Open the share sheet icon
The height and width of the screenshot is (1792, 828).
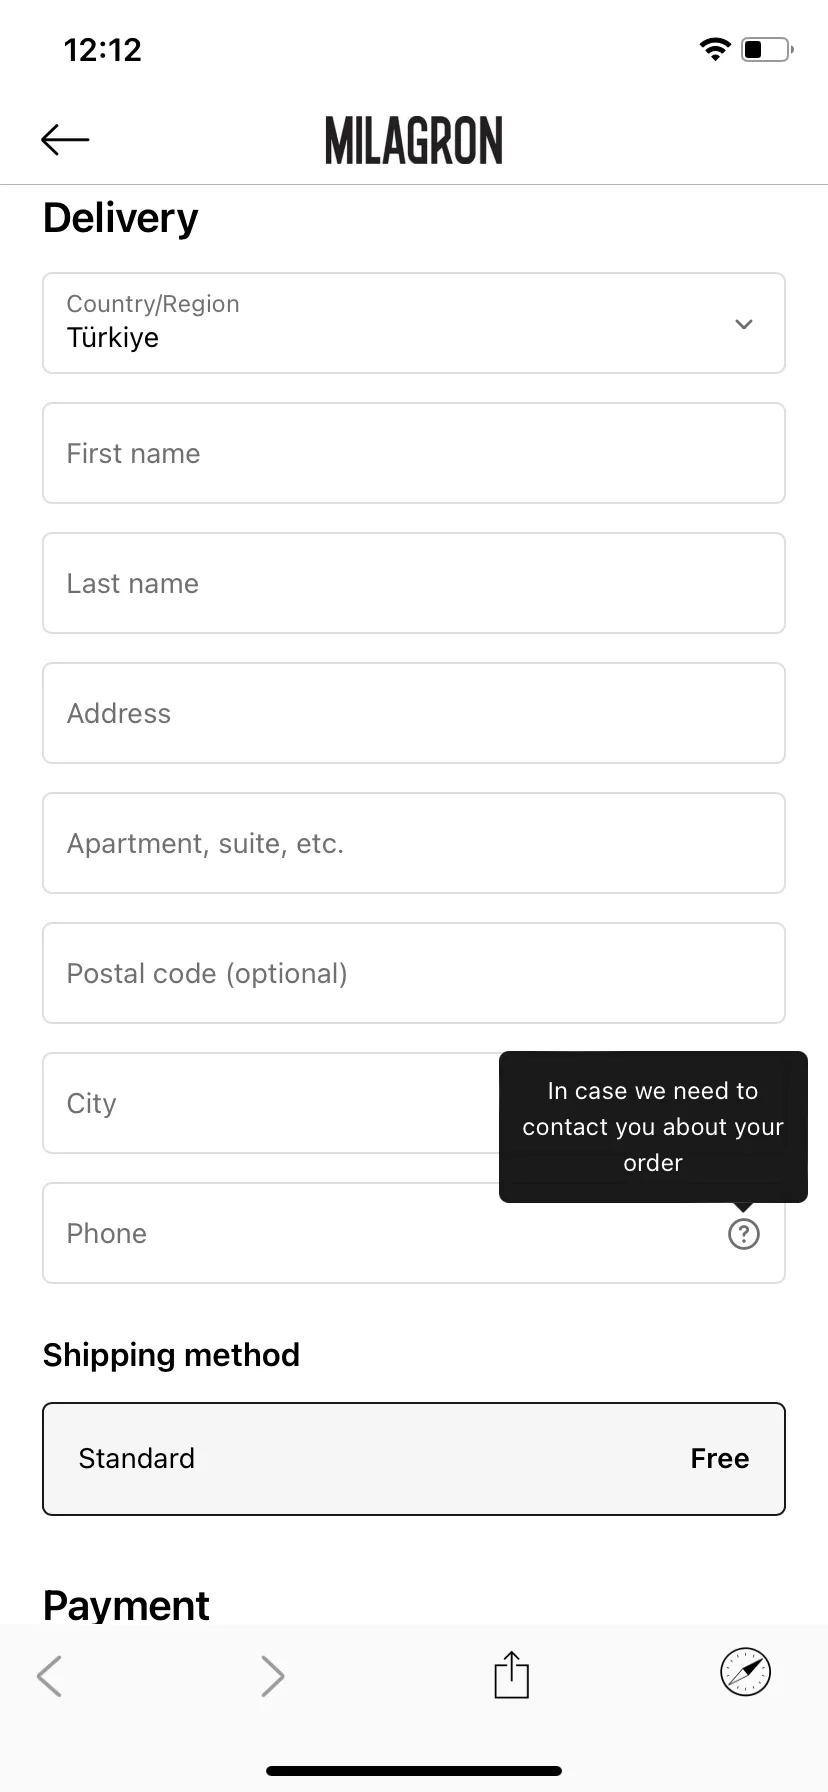[511, 1674]
